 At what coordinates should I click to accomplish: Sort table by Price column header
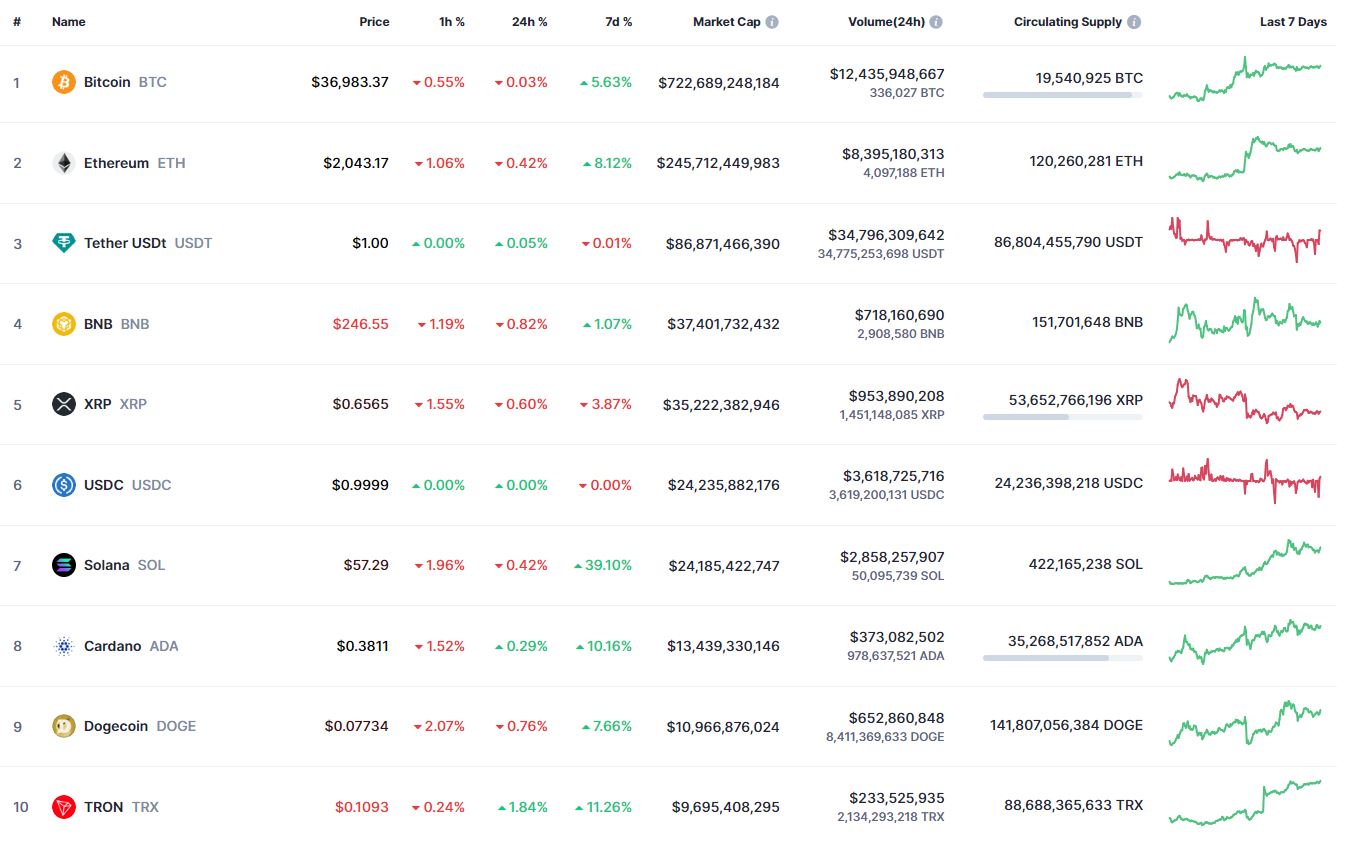(x=374, y=22)
